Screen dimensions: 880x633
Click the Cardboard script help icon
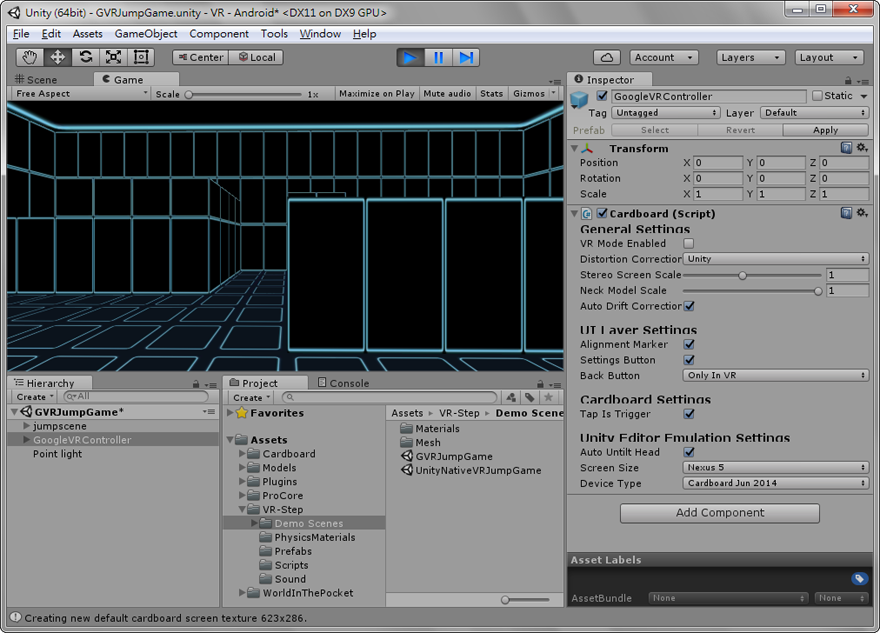point(846,213)
